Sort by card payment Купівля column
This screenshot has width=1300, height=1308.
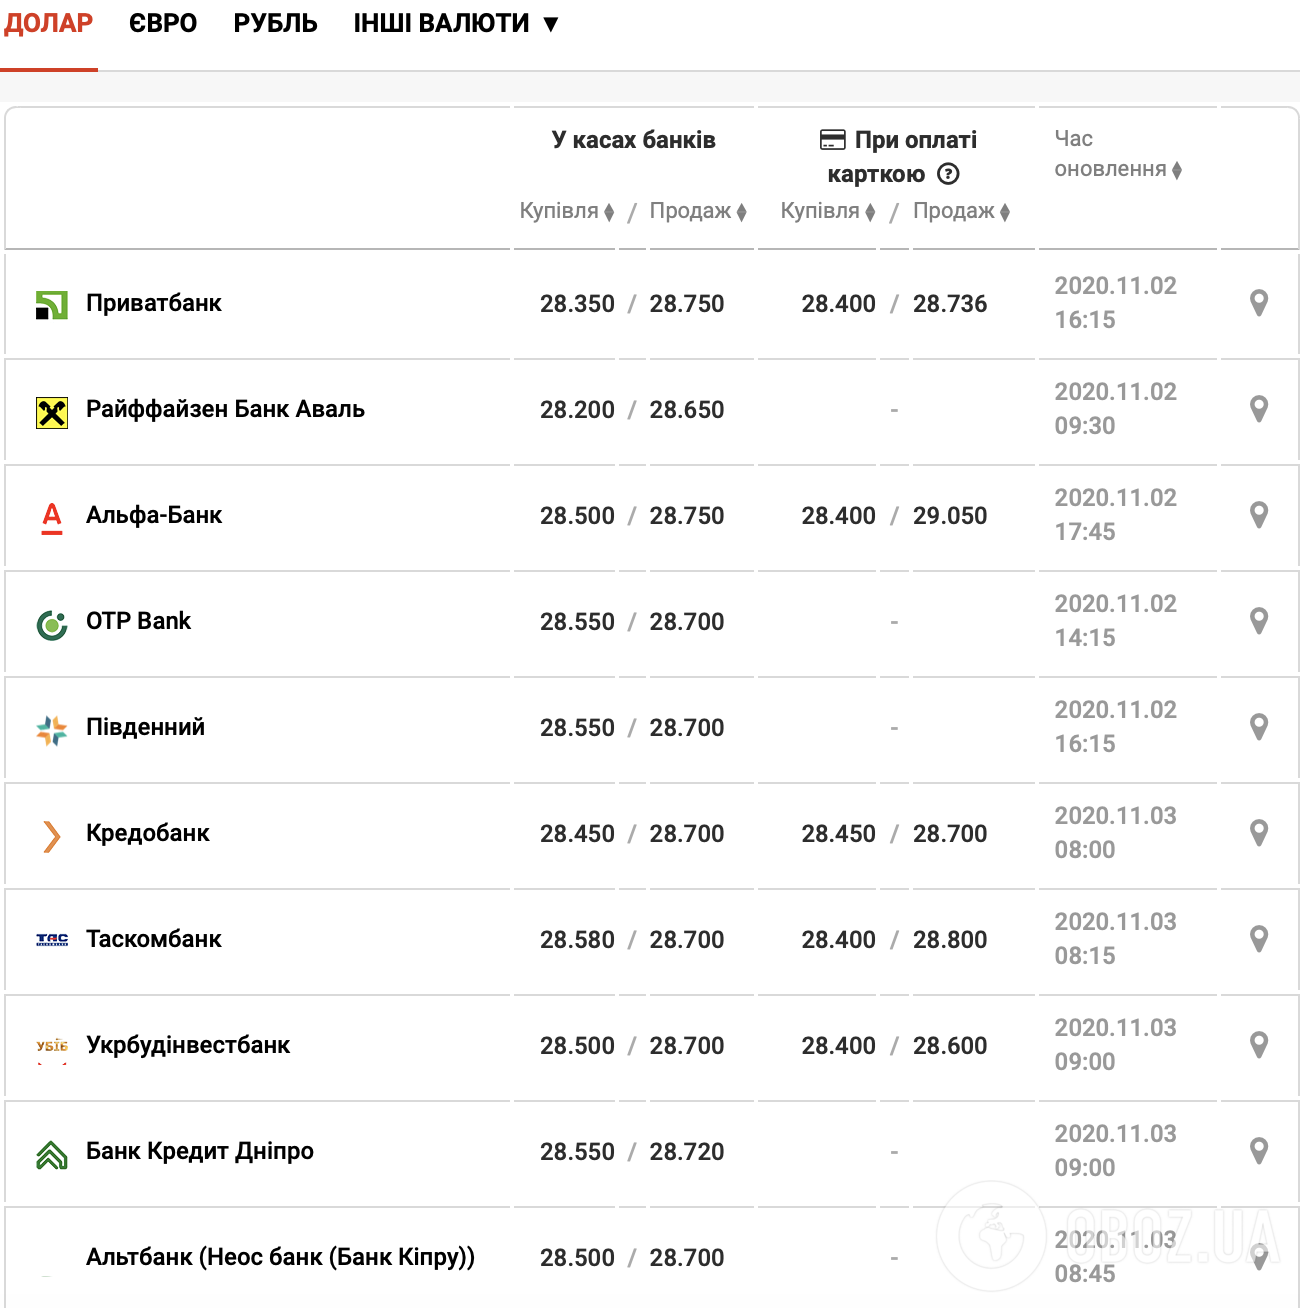(828, 211)
